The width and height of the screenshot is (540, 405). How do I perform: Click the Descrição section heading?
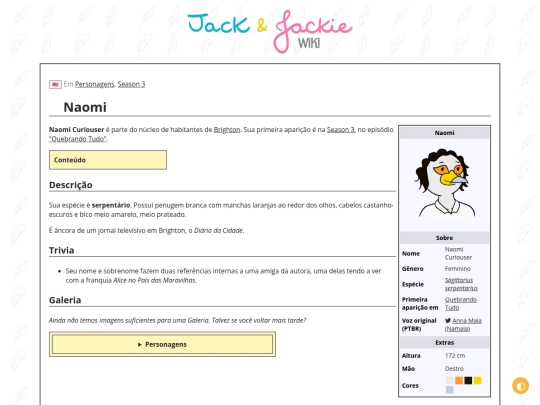71,185
